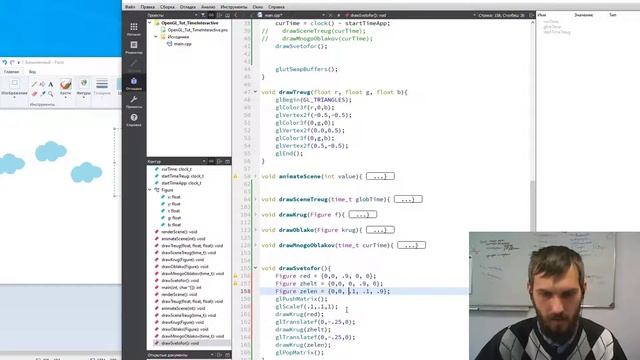Viewport: 640px width, 360px height.
Task: Open the Анализ menu
Action: point(208,7)
